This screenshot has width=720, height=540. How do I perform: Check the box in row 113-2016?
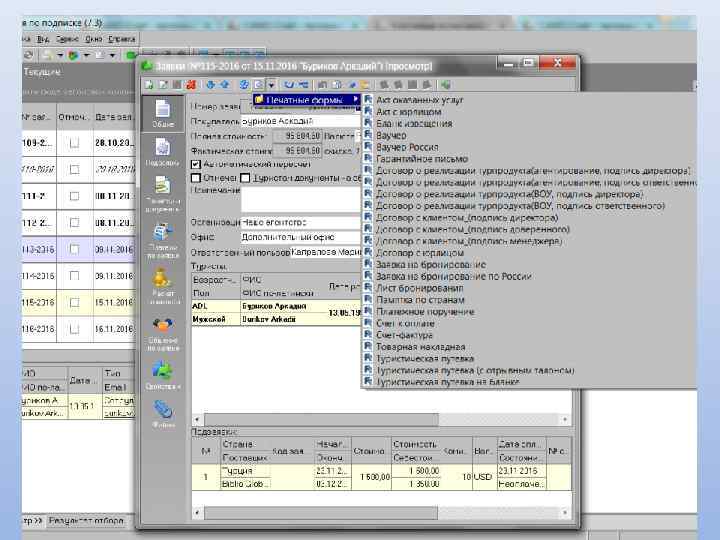click(74, 249)
